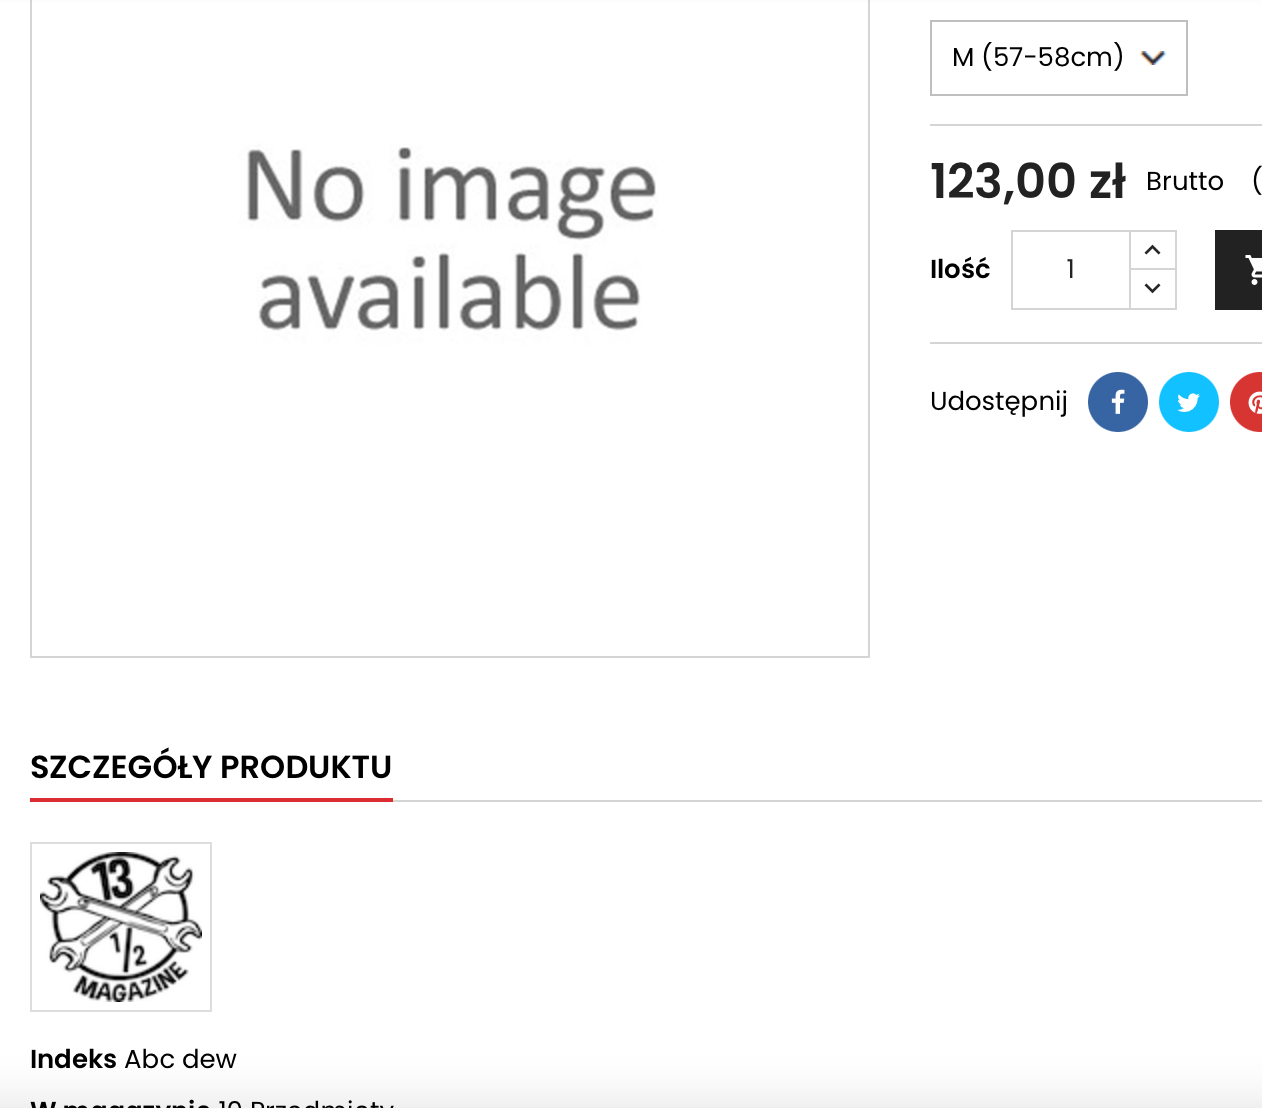Open the M (57-58cm) size dropdown
1262x1108 pixels.
[1058, 58]
